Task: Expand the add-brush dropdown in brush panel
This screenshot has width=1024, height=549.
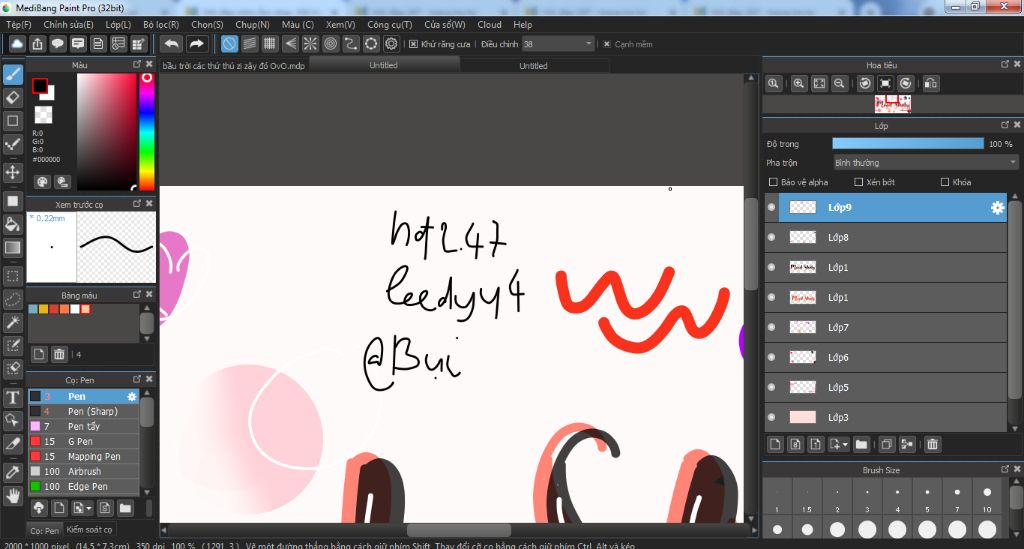Action: [88, 508]
